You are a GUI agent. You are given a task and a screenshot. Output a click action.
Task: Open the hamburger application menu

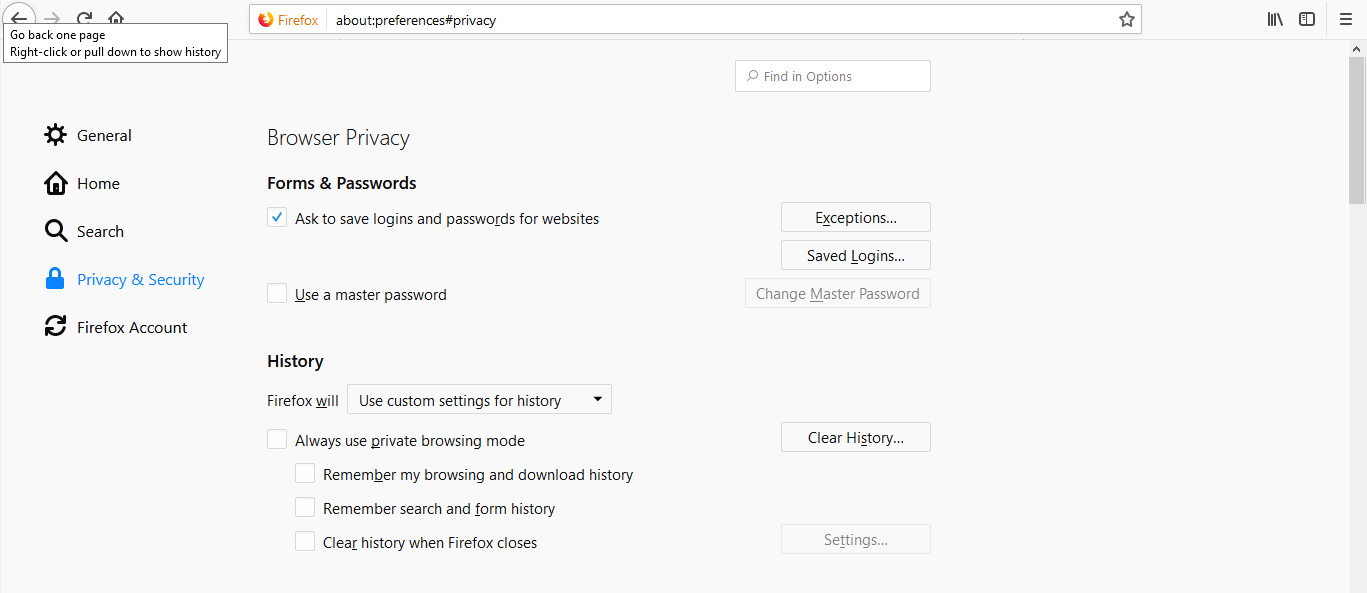click(1346, 19)
